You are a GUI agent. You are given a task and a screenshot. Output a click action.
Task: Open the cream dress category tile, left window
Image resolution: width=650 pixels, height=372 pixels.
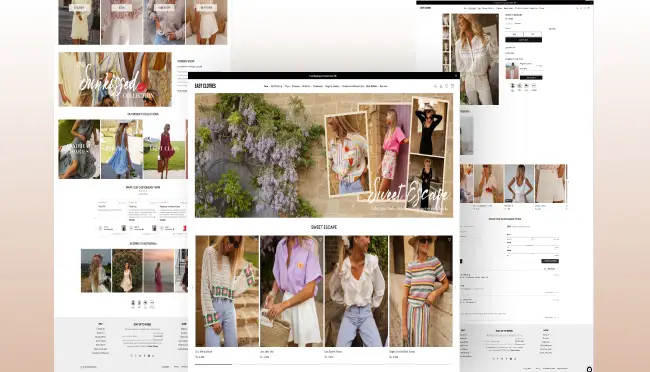click(79, 22)
